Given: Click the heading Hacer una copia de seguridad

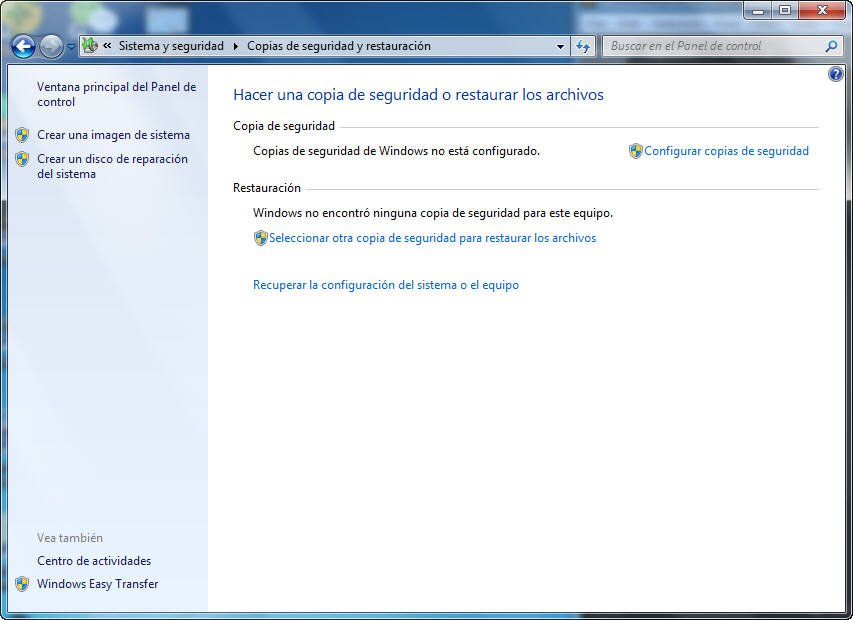Looking at the screenshot, I should [418, 95].
